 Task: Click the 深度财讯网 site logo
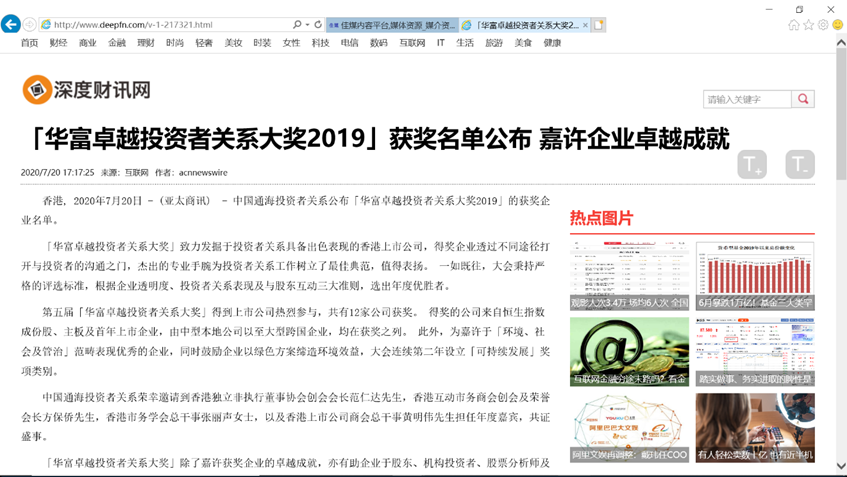(86, 90)
